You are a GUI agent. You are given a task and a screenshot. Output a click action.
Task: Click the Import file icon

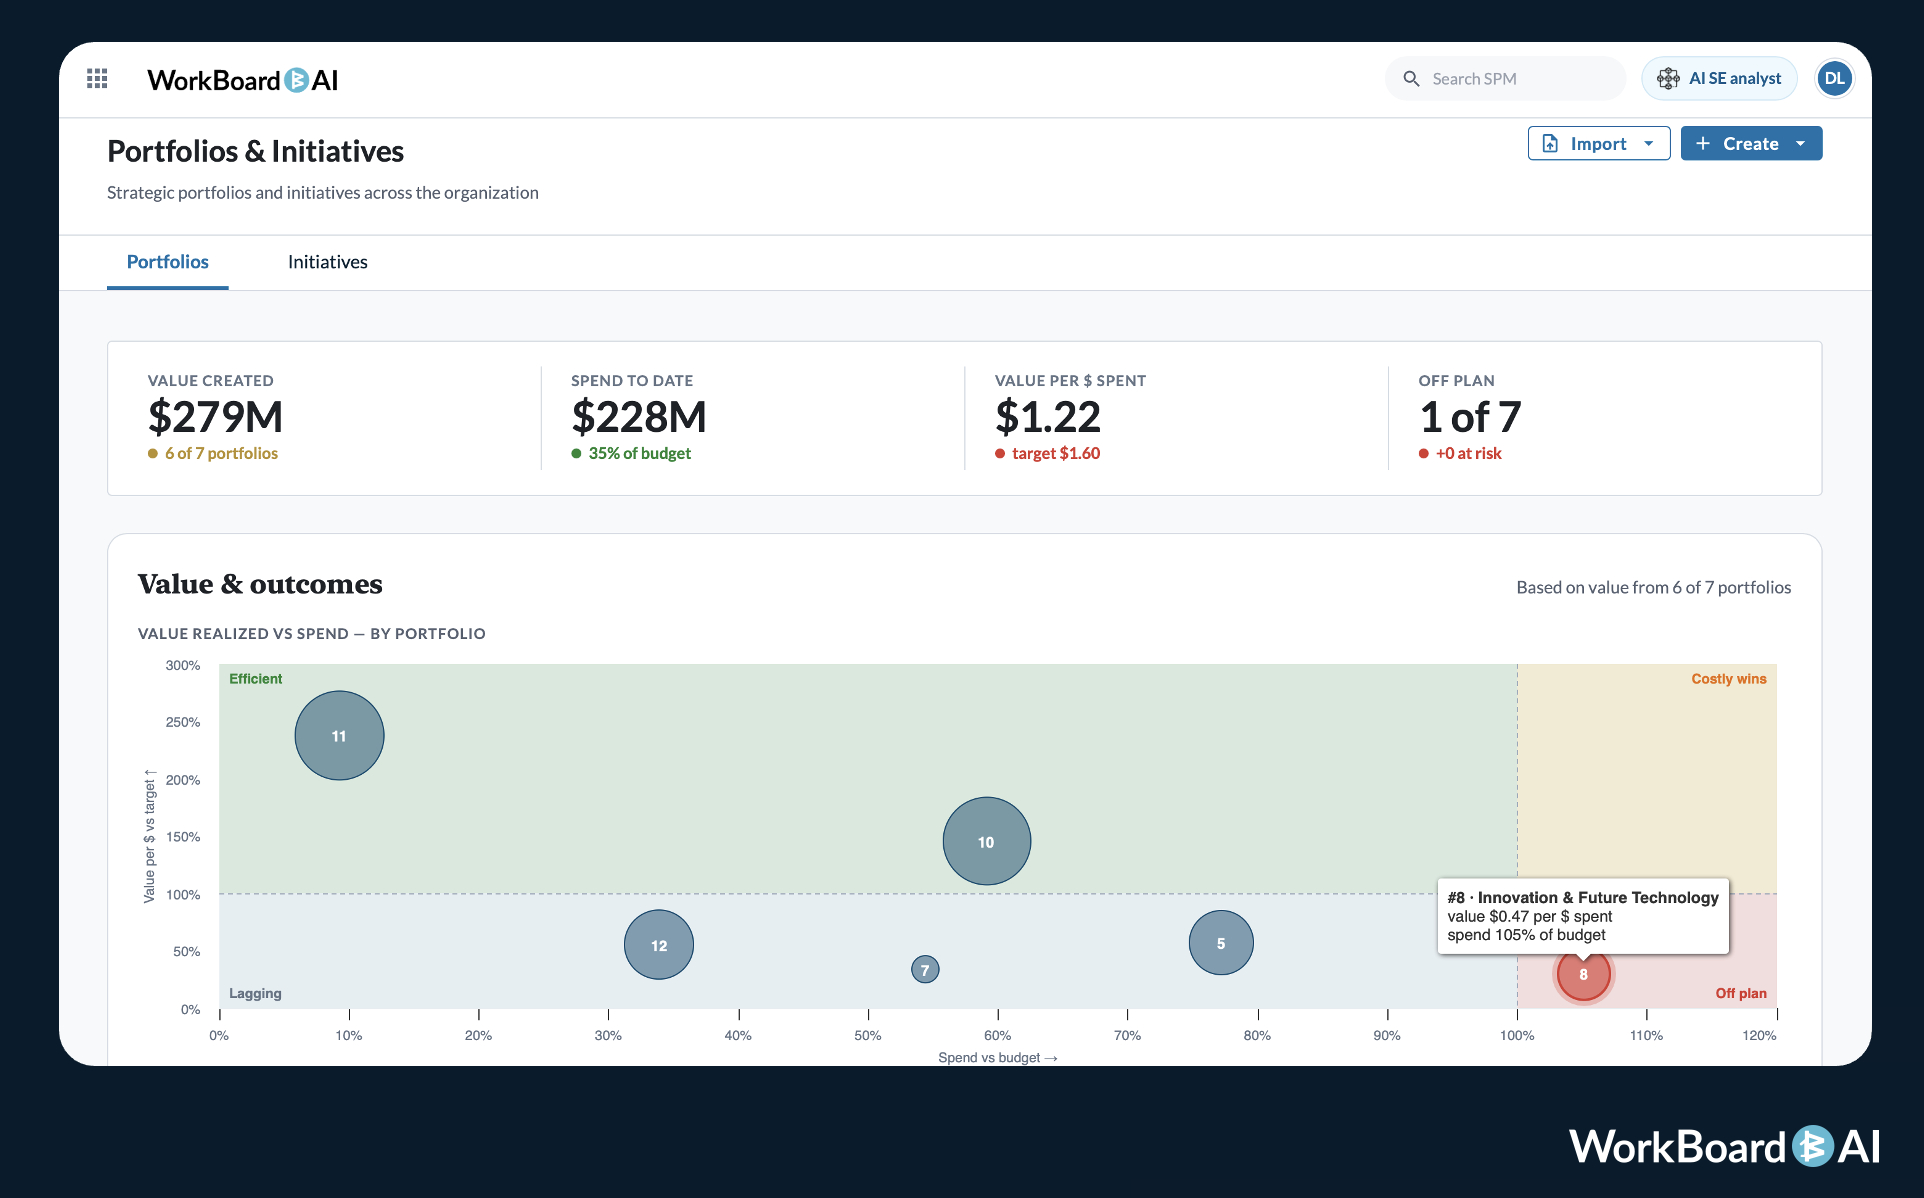tap(1550, 144)
